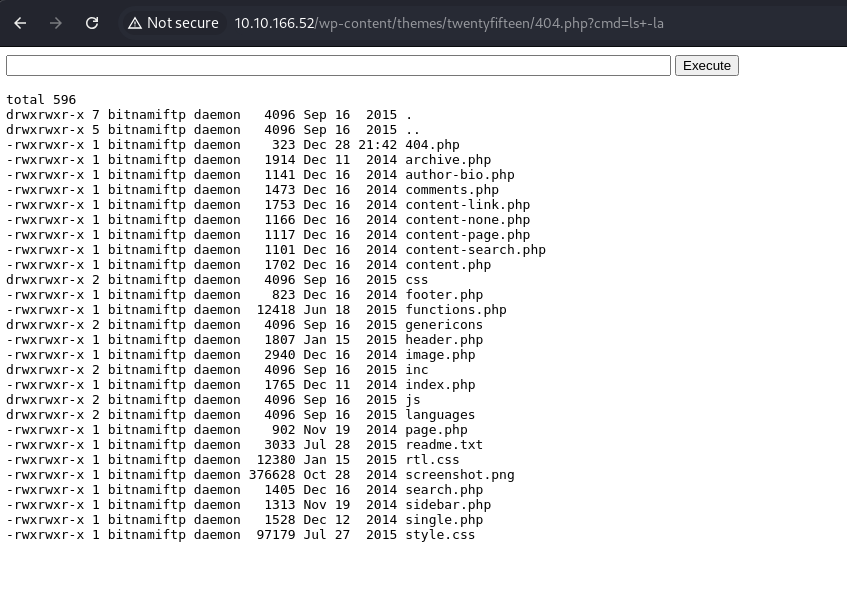Click the archive.php filename in listing
This screenshot has height=611, width=847.
coord(448,160)
